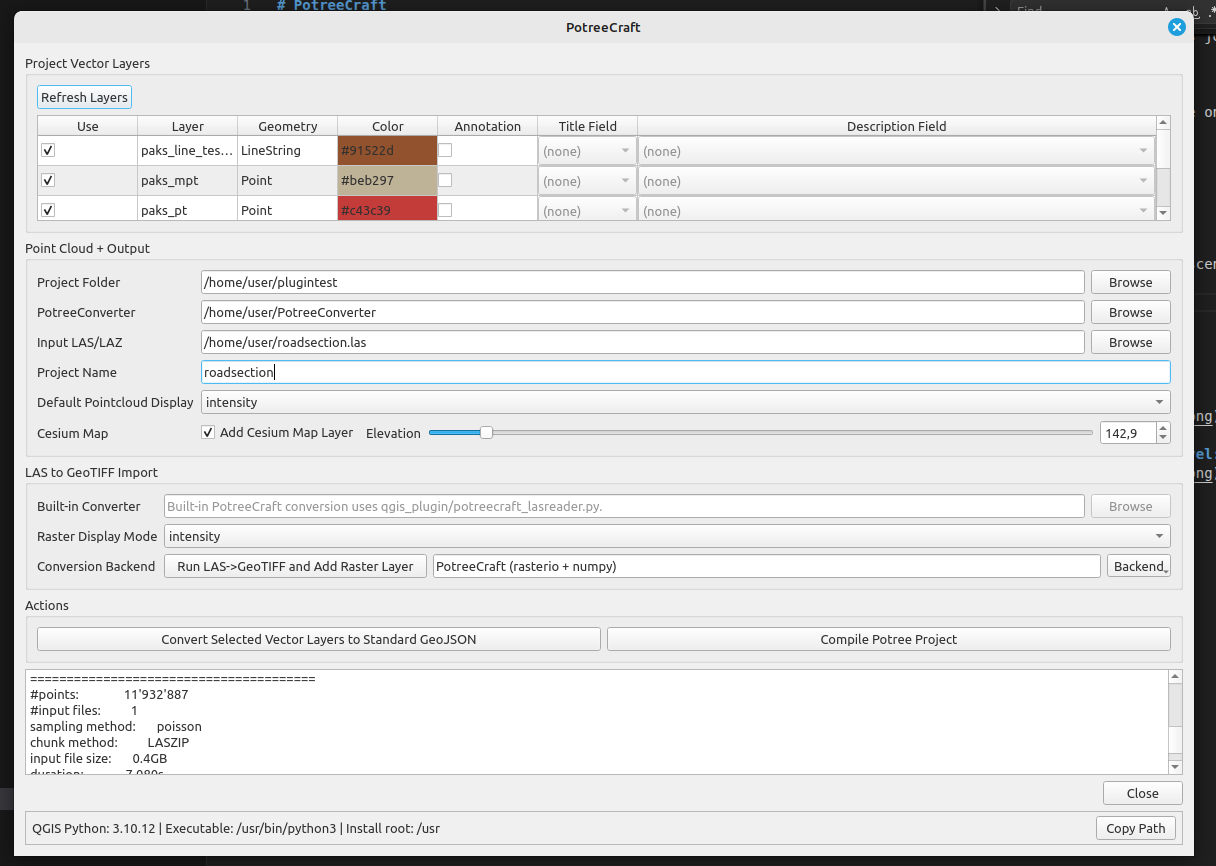
Task: Select the paks_pt layer name cell
Action: [x=188, y=209]
